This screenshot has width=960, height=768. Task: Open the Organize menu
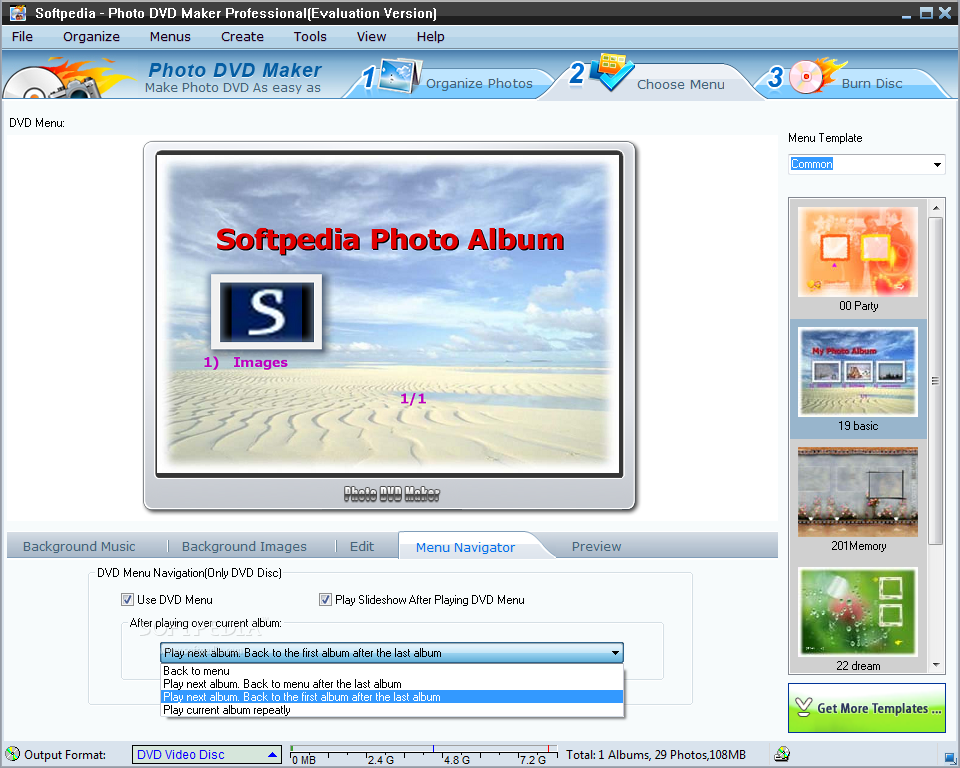[91, 37]
